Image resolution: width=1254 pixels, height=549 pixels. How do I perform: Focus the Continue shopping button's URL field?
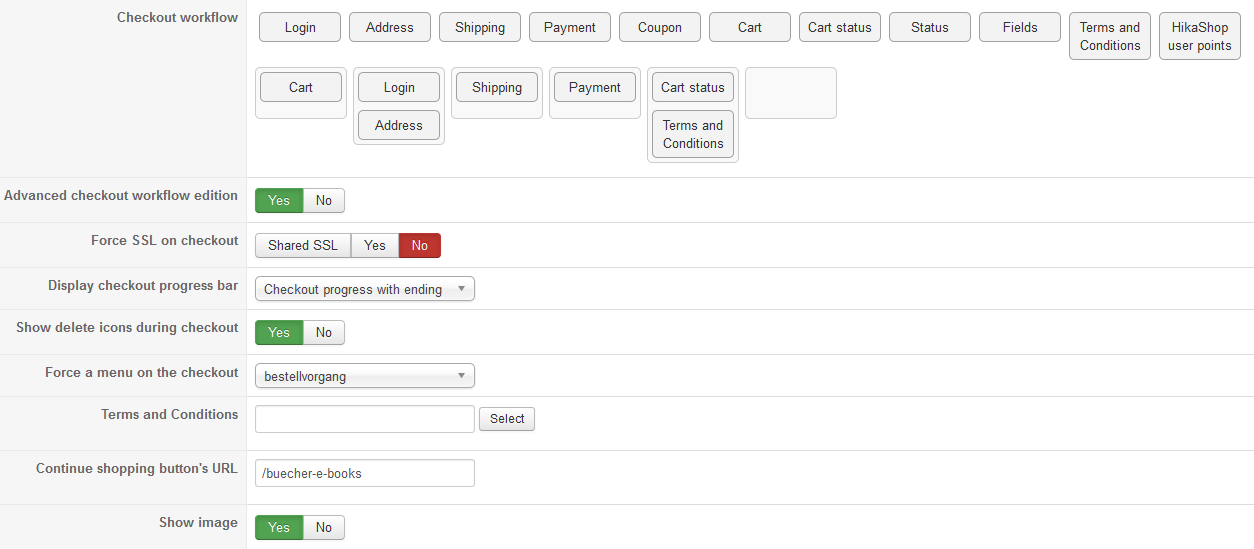click(x=365, y=473)
